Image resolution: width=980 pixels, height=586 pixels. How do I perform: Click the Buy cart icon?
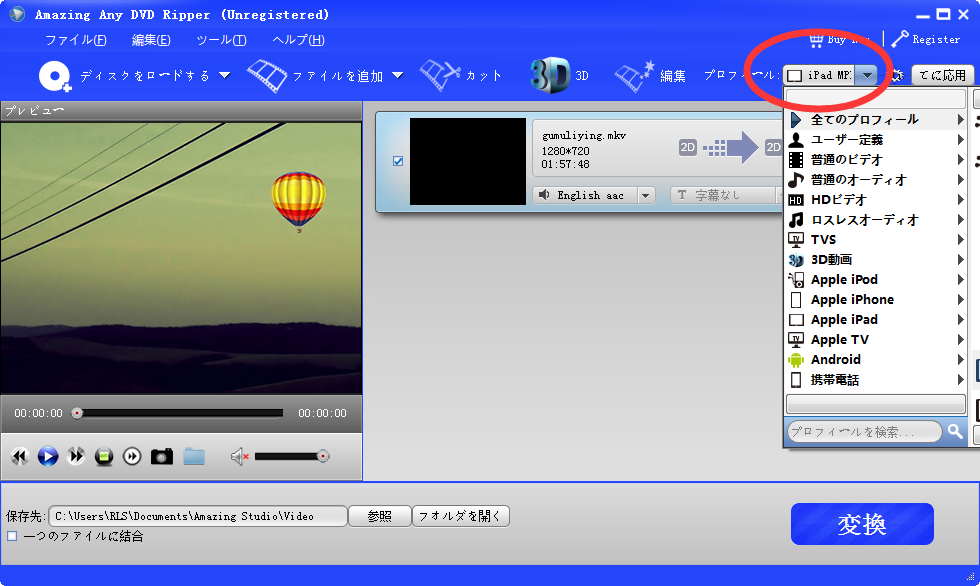pyautogui.click(x=816, y=40)
